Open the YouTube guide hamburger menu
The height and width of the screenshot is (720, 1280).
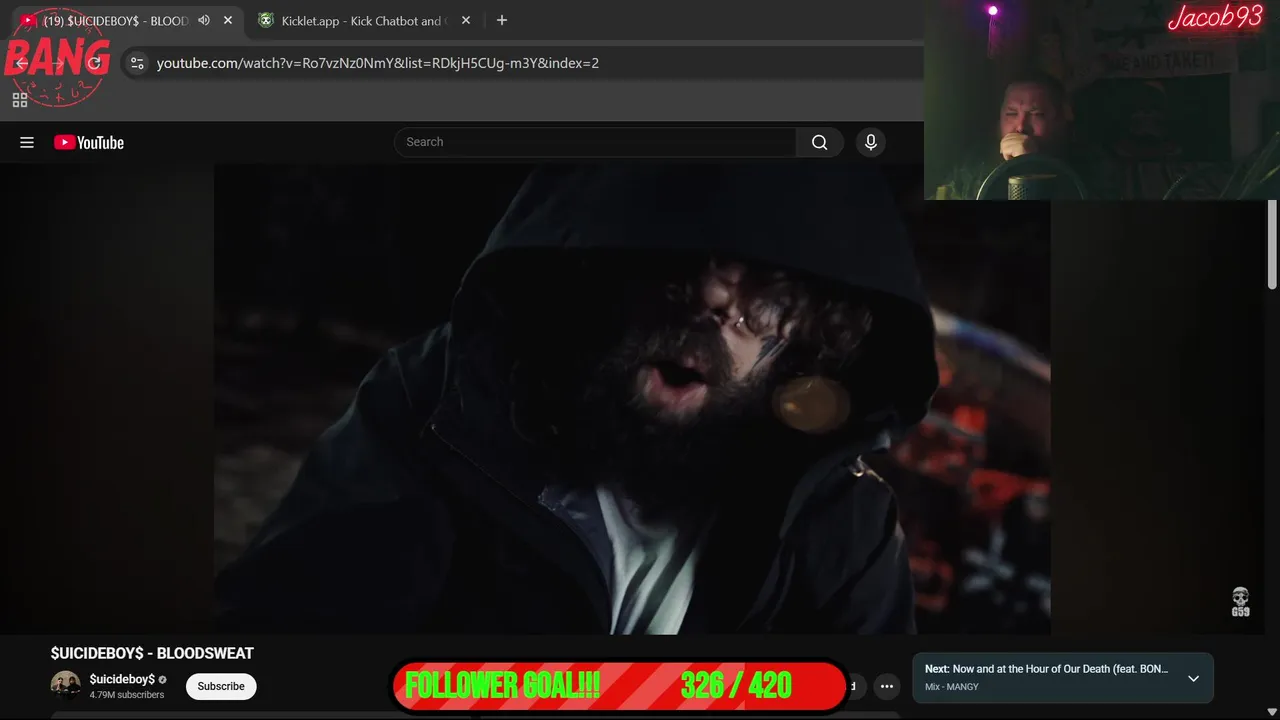click(27, 143)
